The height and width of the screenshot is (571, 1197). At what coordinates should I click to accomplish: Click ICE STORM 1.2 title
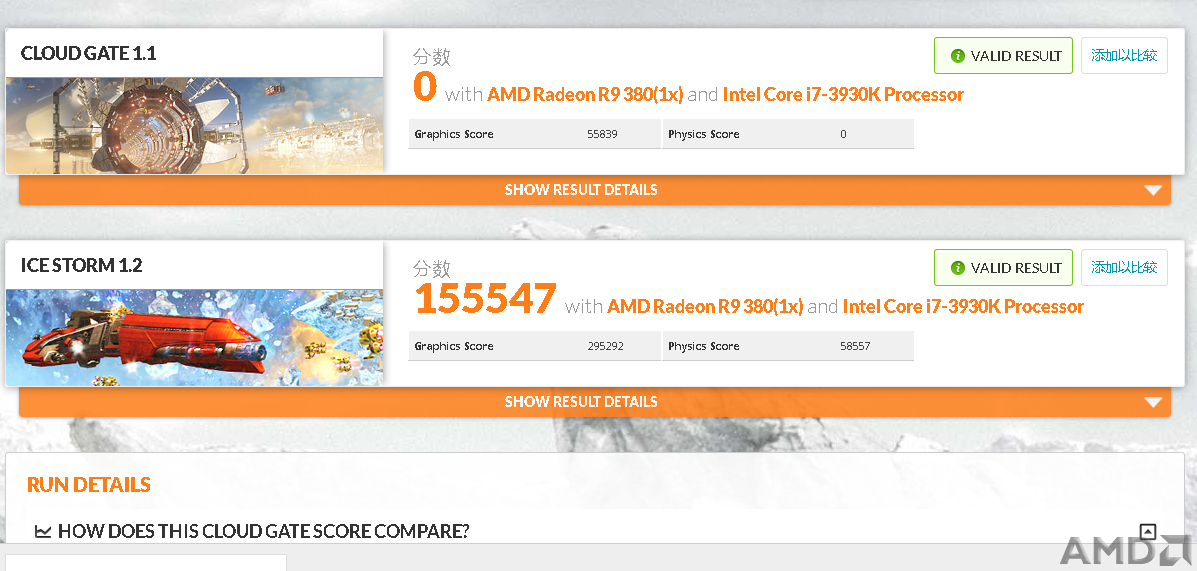point(82,266)
